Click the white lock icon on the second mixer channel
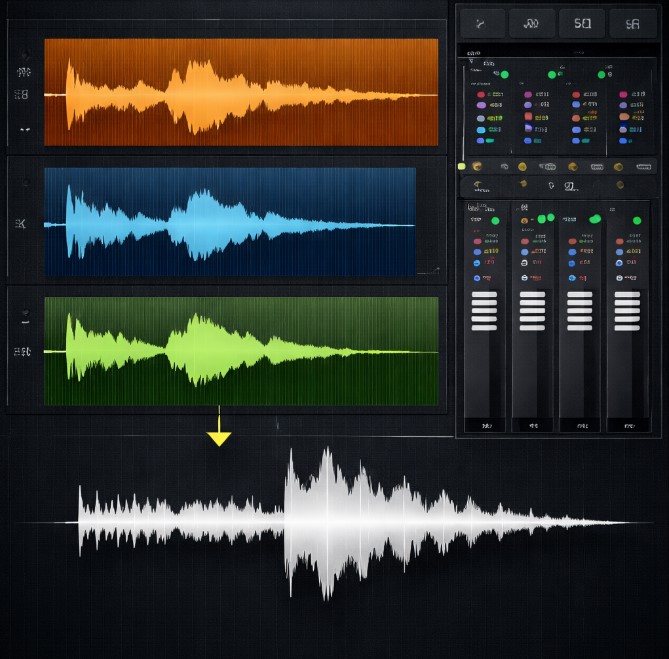This screenshot has height=659, width=669. pyautogui.click(x=524, y=263)
